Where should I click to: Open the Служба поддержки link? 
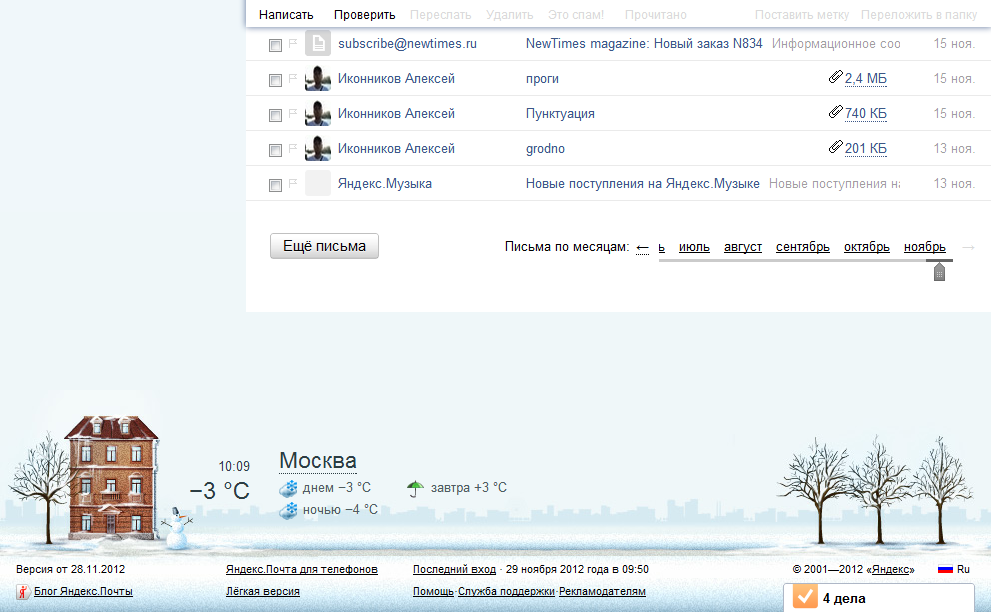[506, 591]
